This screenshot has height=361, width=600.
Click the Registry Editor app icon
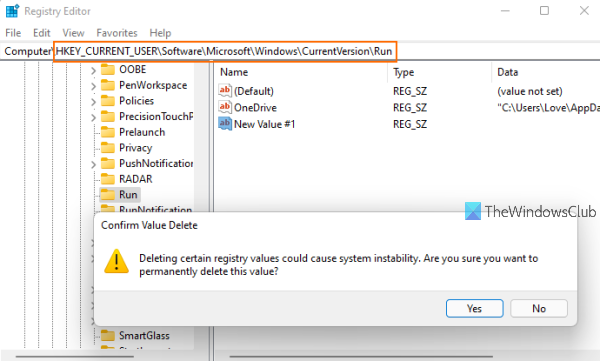pyautogui.click(x=12, y=11)
